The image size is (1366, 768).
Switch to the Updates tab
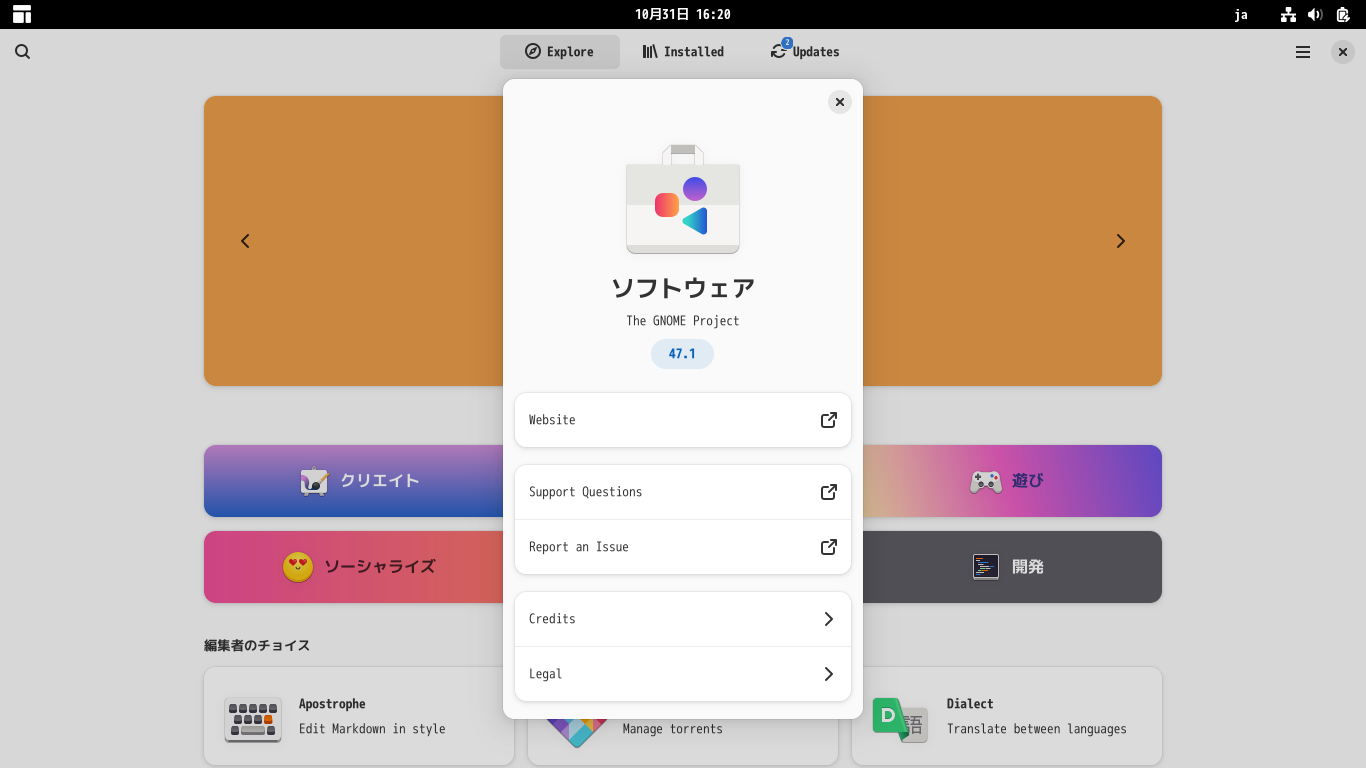tap(805, 52)
